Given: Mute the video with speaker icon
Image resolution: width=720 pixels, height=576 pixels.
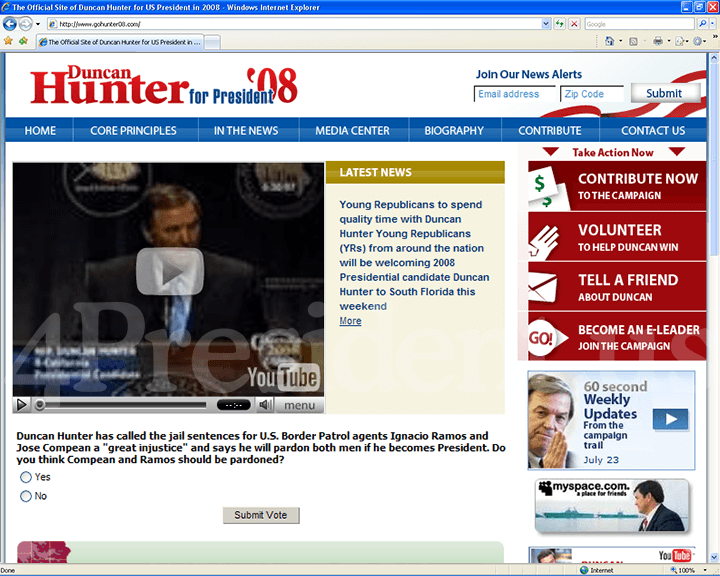Looking at the screenshot, I should (265, 405).
